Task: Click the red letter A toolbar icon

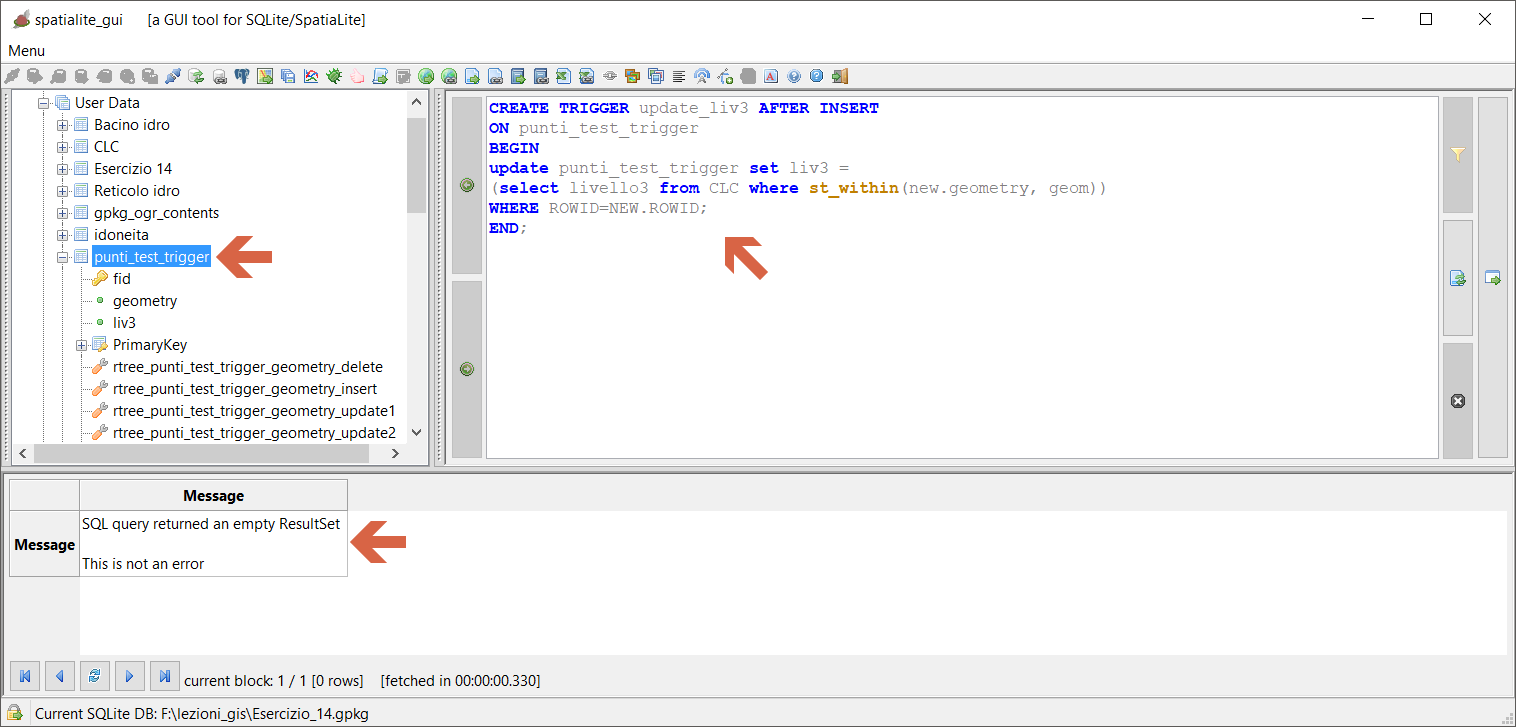Action: pos(771,76)
